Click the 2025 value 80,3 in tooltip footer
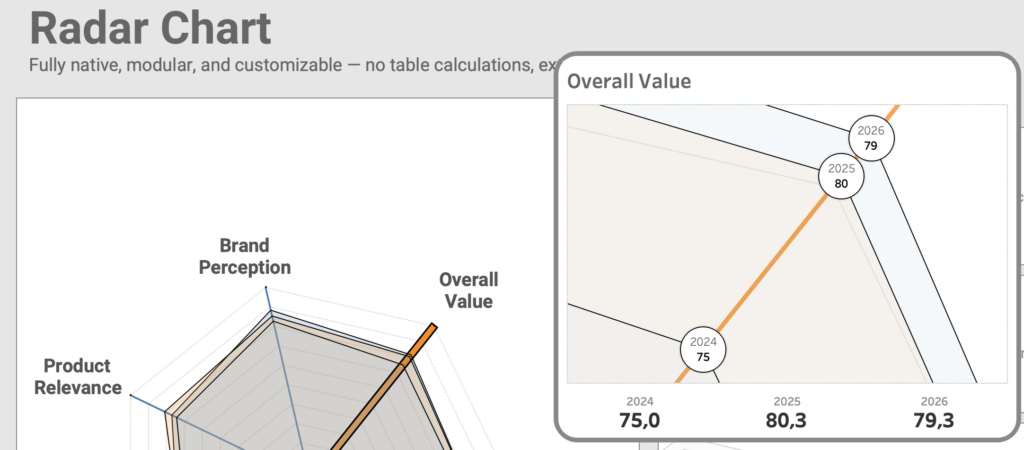 [x=785, y=421]
